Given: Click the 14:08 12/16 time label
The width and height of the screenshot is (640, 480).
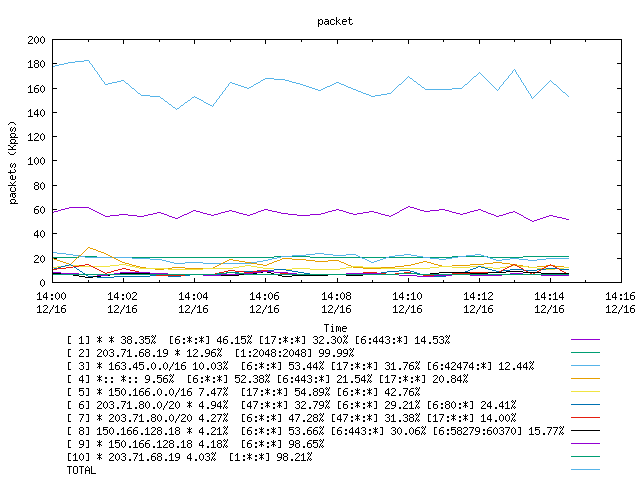Looking at the screenshot, I should click(x=336, y=302).
